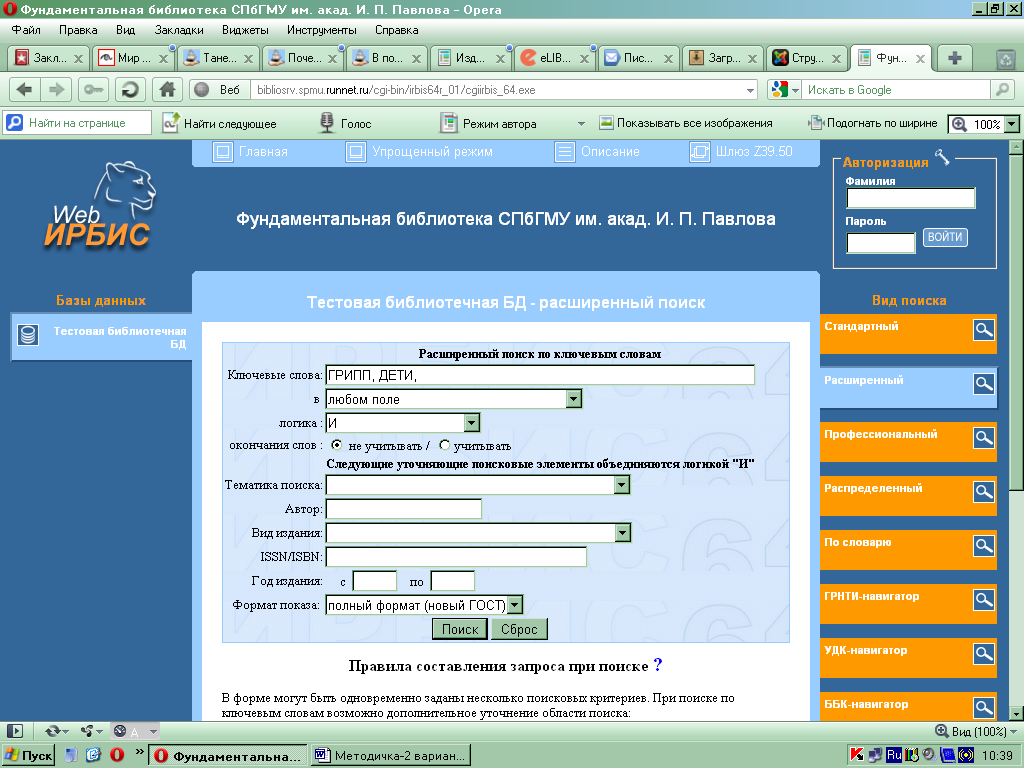This screenshot has height=768, width=1024.
Task: Click the Голос microphone icon
Action: [x=326, y=123]
